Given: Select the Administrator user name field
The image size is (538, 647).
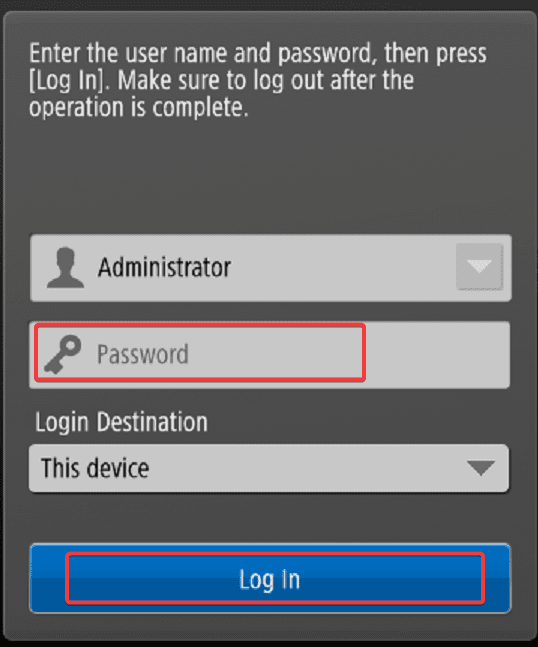Looking at the screenshot, I should click(x=271, y=268).
